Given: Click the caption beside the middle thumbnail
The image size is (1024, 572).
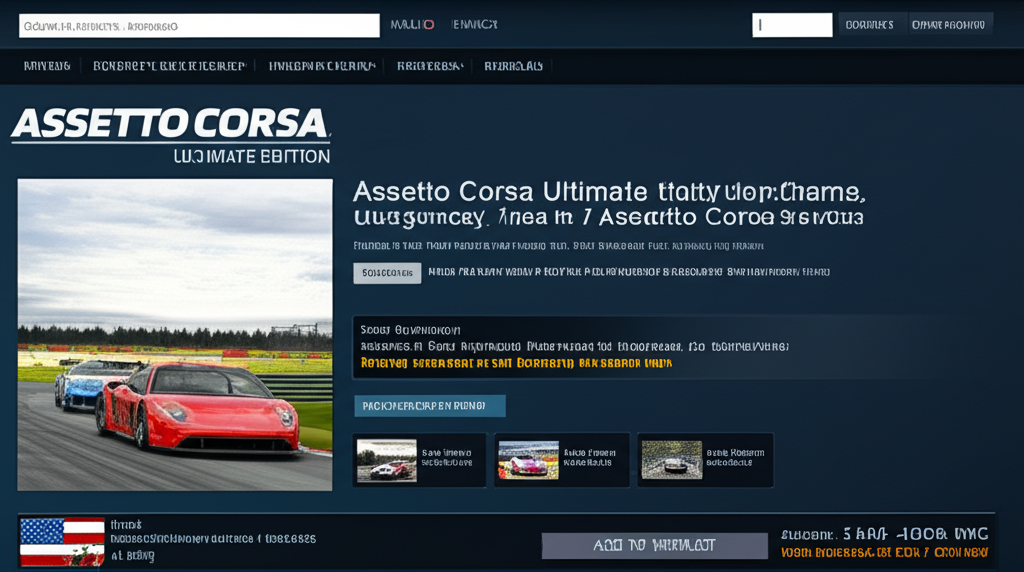Looking at the screenshot, I should (589, 457).
